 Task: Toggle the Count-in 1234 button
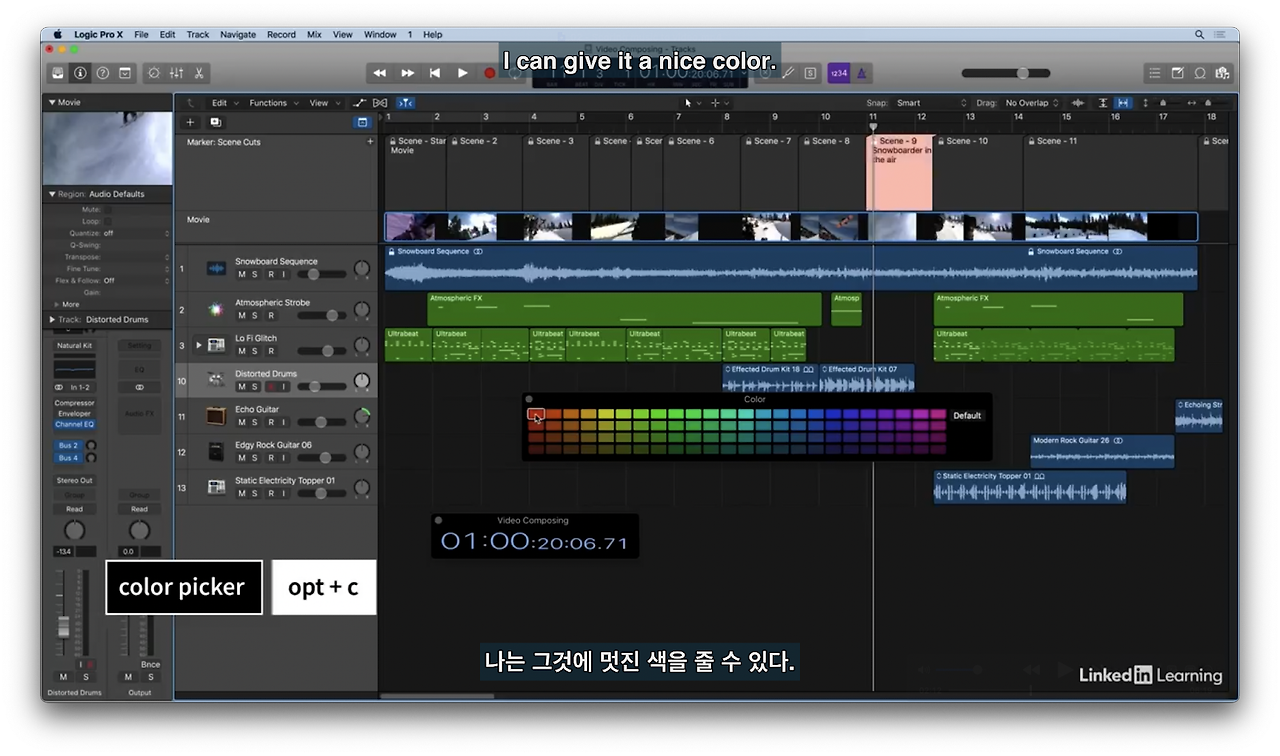point(838,73)
